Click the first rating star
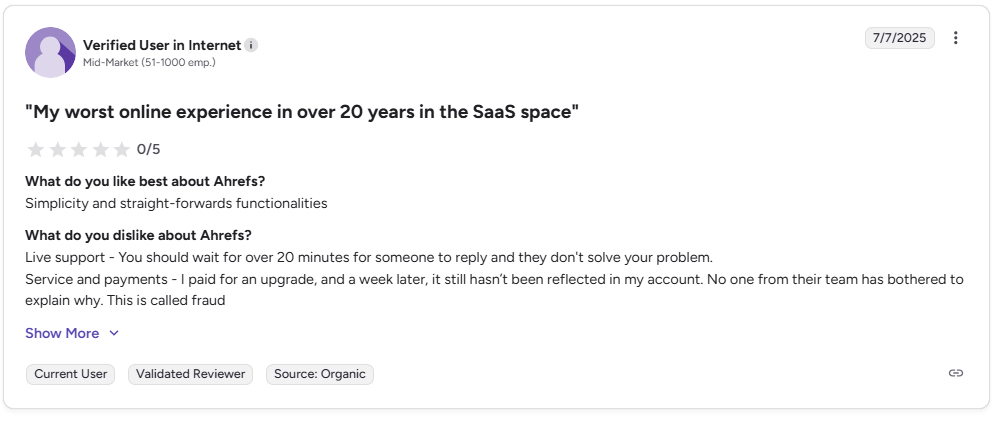Screen dimensions: 1000x424 coord(36,149)
